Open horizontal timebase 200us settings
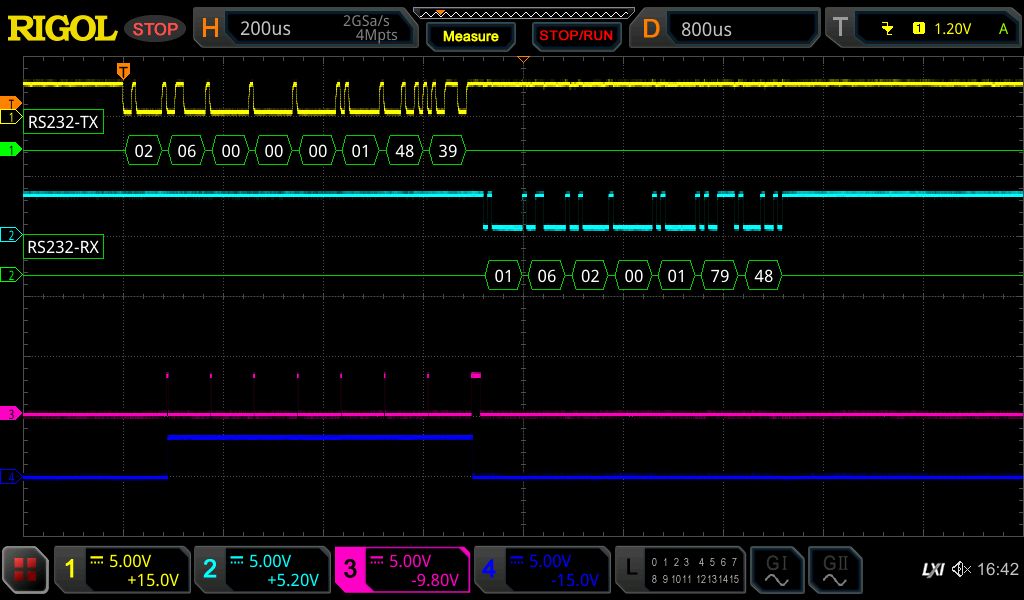The image size is (1024, 600). [306, 28]
